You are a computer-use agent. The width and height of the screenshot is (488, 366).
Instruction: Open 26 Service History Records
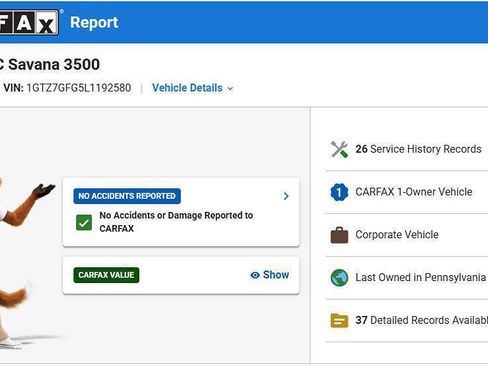[418, 149]
